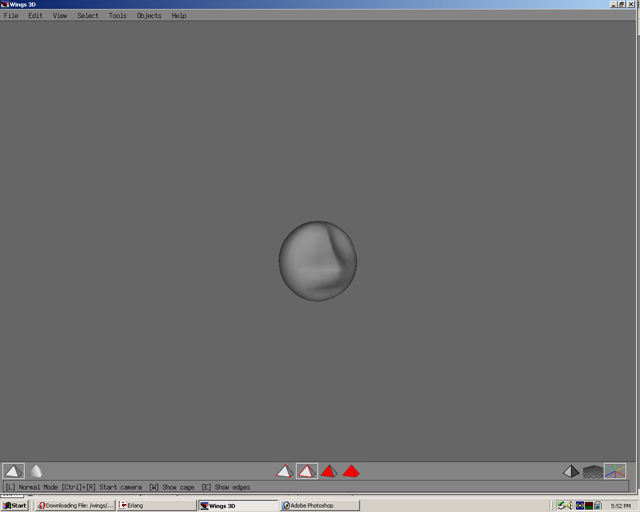Switch to flat shading pyramid icon
Screen dimensions: 640x512
13,471
